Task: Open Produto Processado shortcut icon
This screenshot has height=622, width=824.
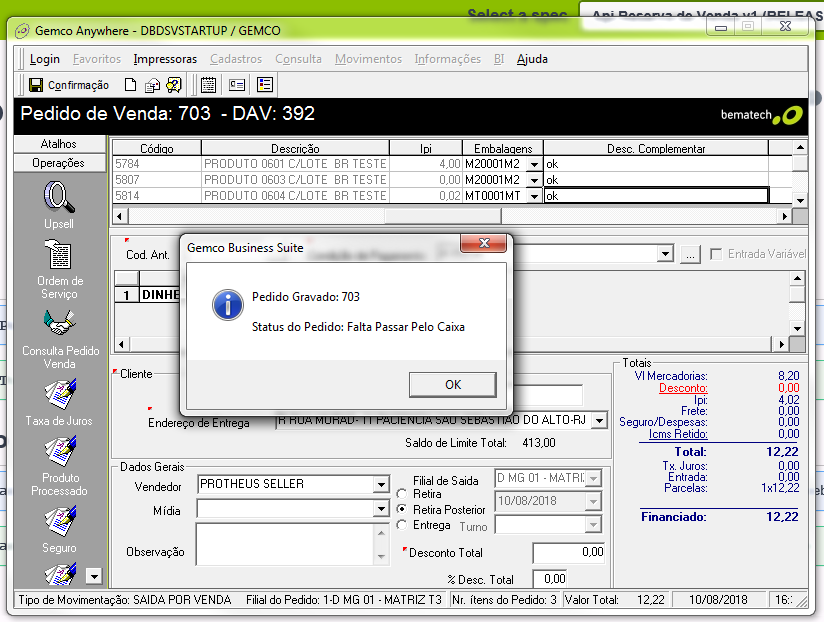Action: coord(60,451)
